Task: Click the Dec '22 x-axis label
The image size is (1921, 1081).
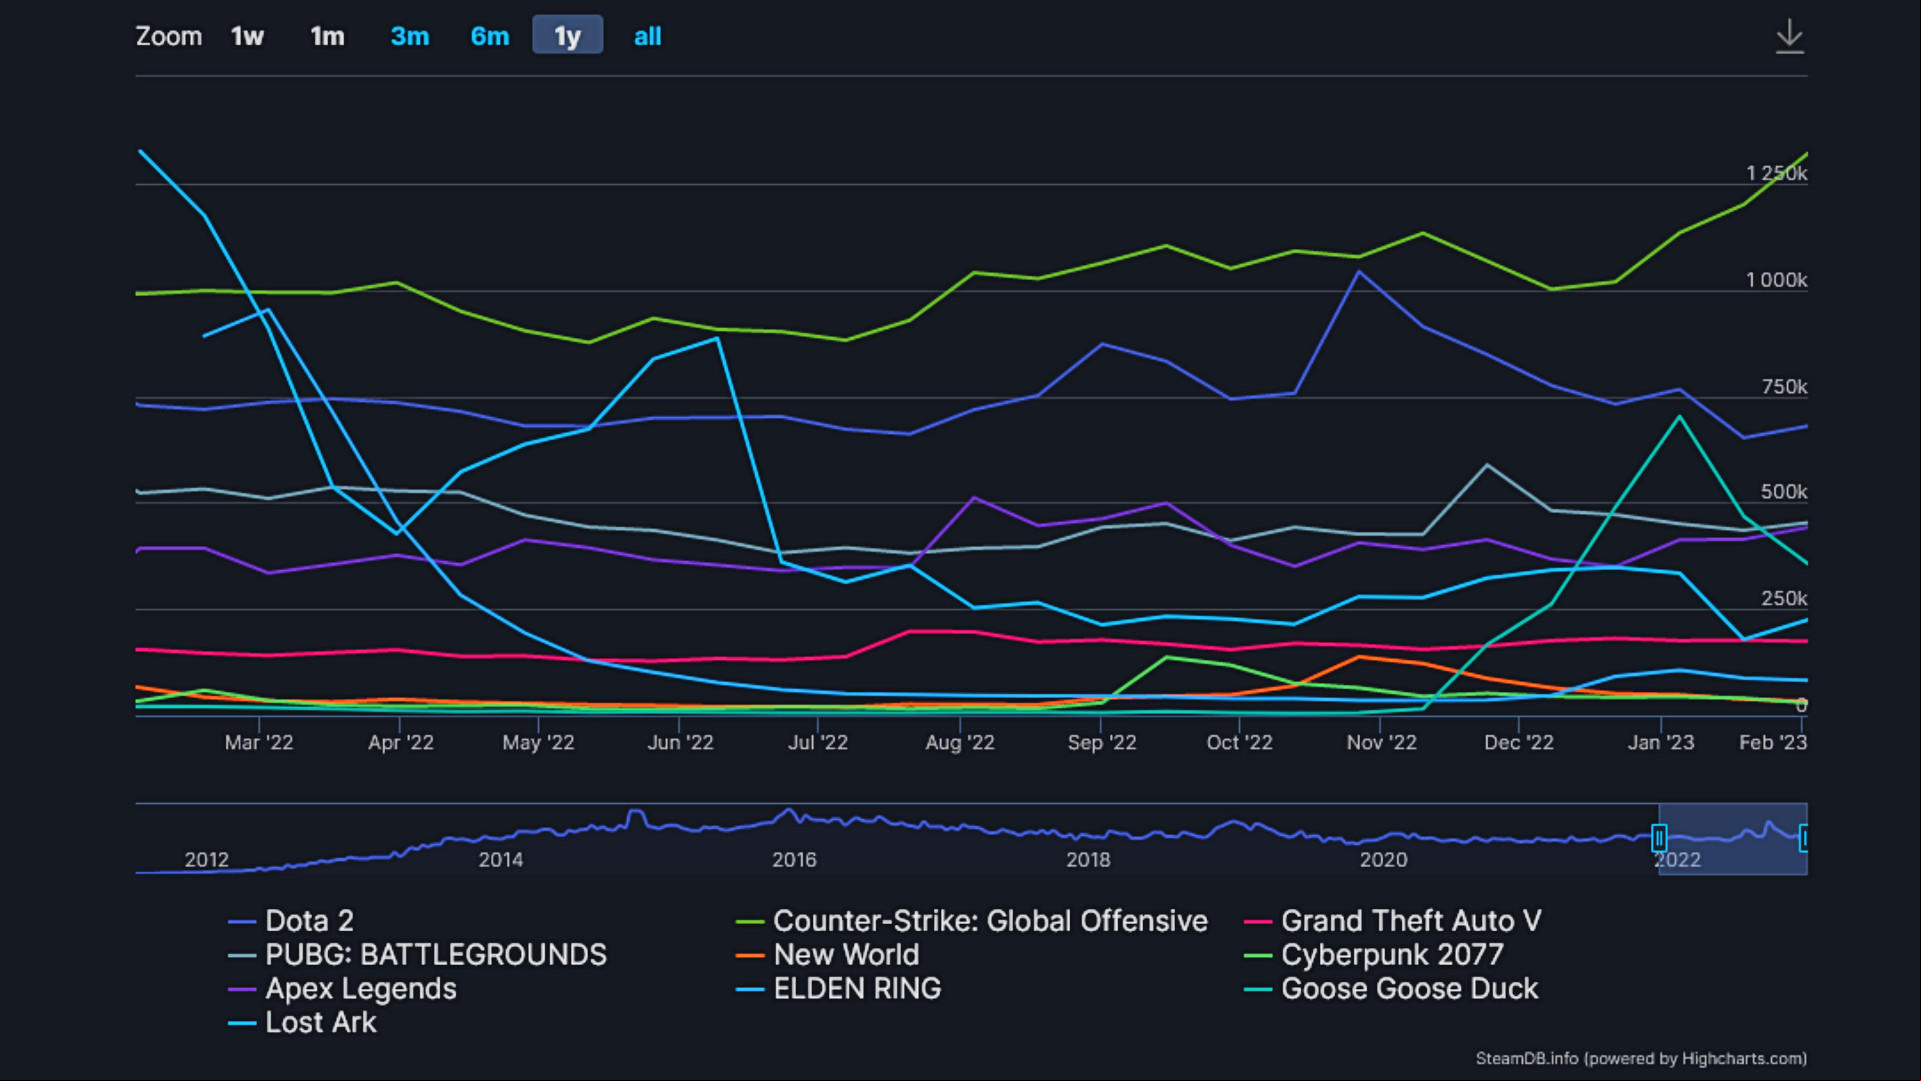Action: 1518,742
